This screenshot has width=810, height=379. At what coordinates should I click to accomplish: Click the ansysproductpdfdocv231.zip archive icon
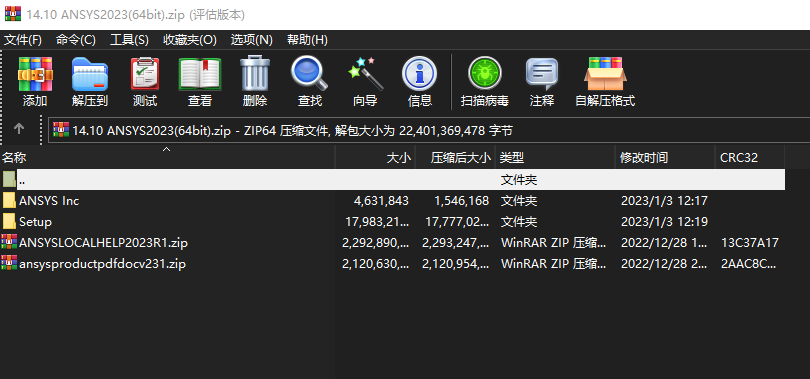pos(9,264)
